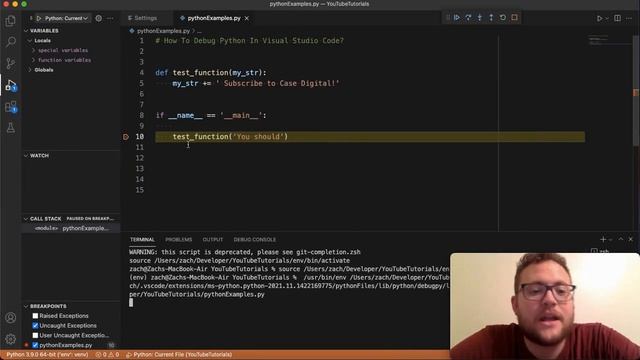Open the Python: Current launch configuration dropdown
Image resolution: width=640 pixels, height=360 pixels.
coord(67,18)
